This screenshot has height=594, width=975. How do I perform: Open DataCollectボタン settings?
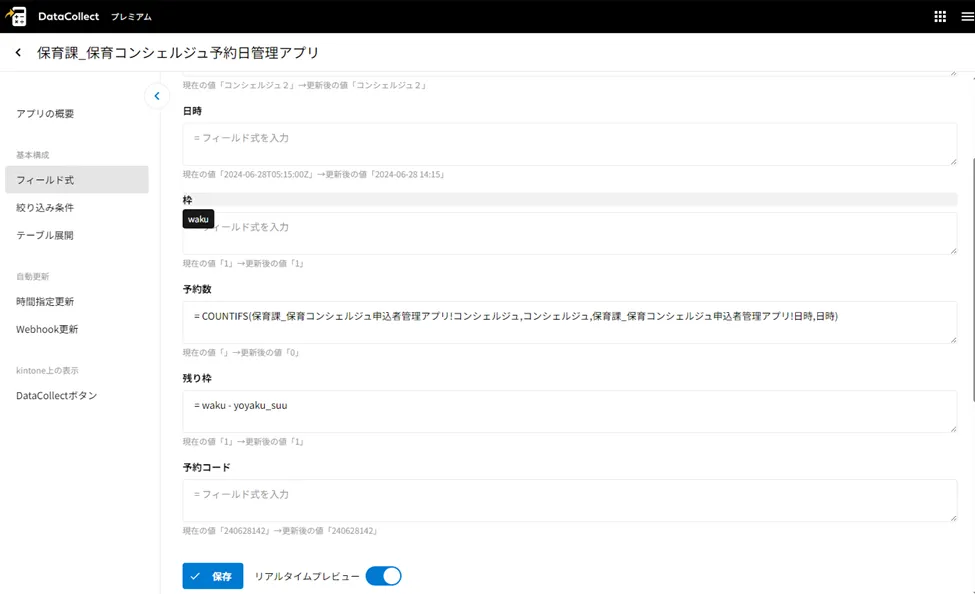tap(57, 396)
